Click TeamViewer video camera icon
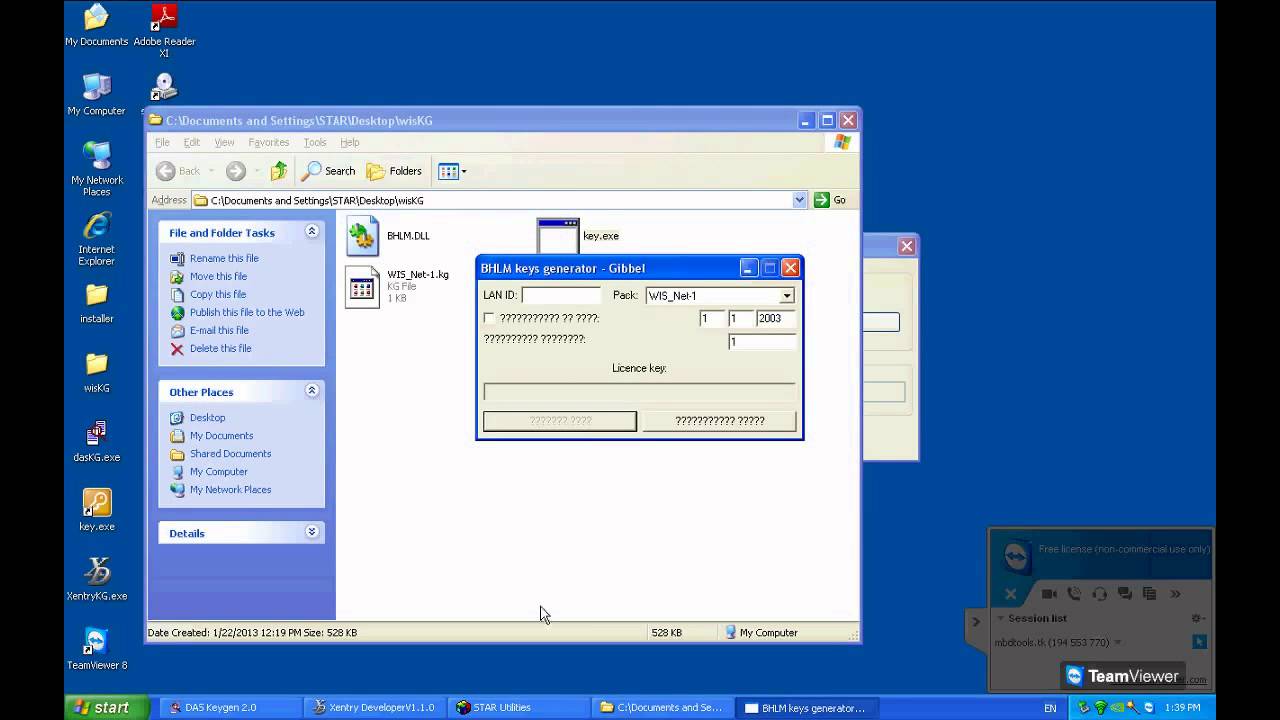 click(x=1049, y=593)
